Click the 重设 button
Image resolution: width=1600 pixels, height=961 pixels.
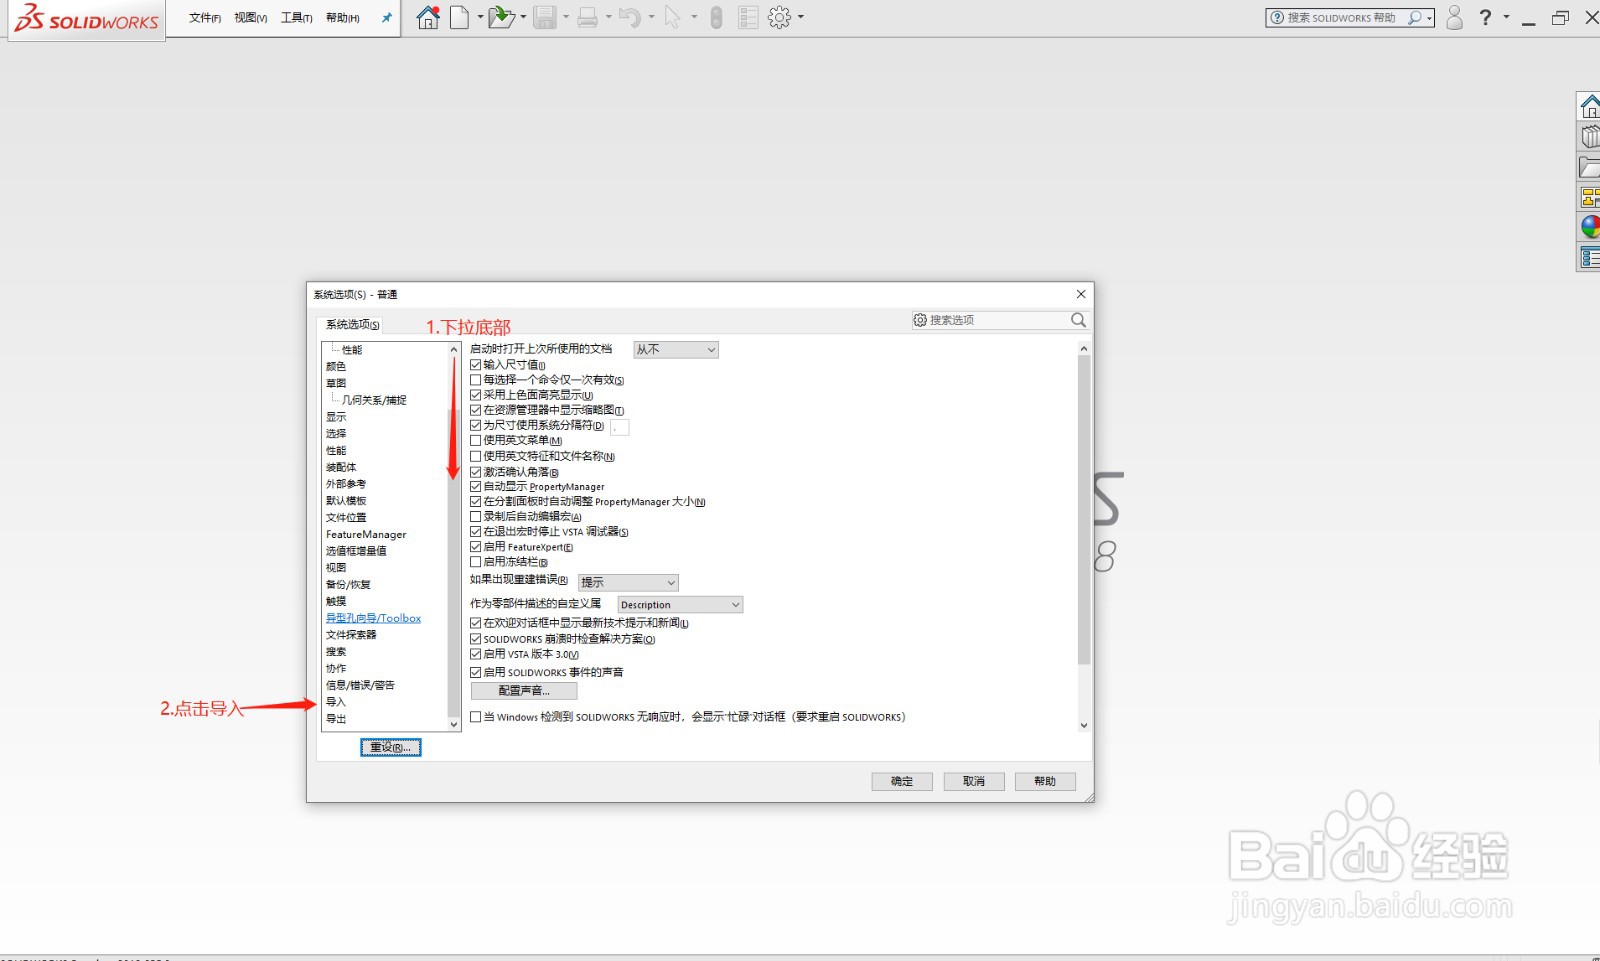coord(391,747)
